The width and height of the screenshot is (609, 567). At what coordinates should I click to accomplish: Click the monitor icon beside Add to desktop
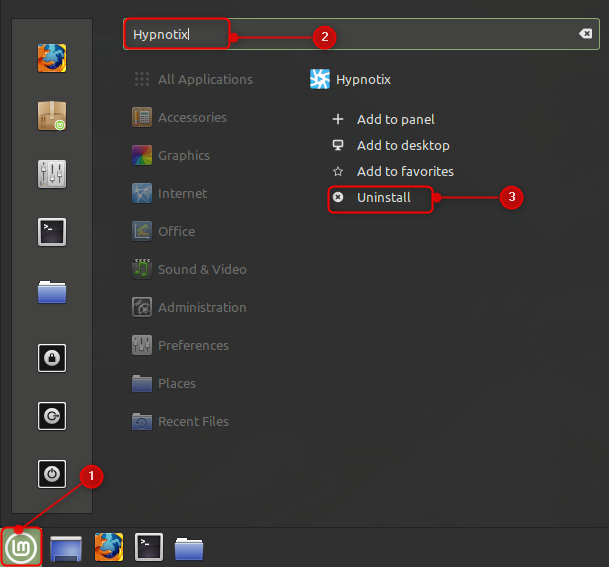(338, 145)
